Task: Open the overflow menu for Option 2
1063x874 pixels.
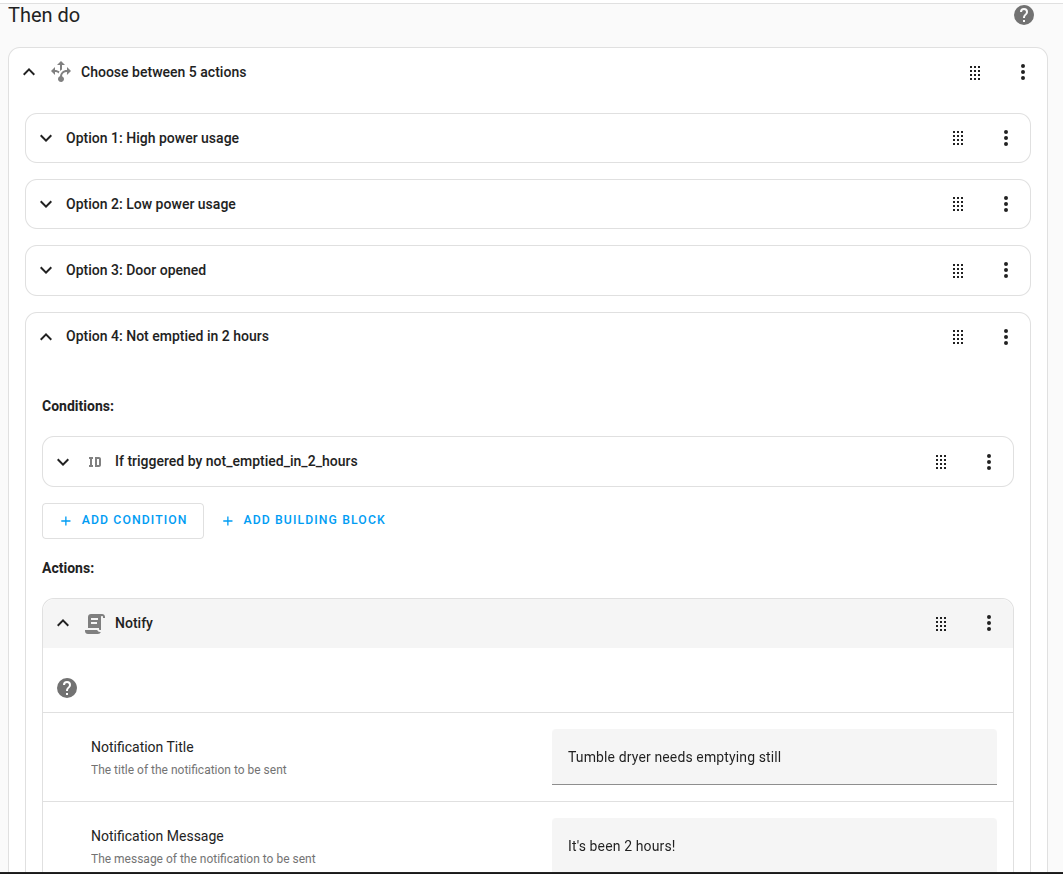Action: click(x=1005, y=204)
